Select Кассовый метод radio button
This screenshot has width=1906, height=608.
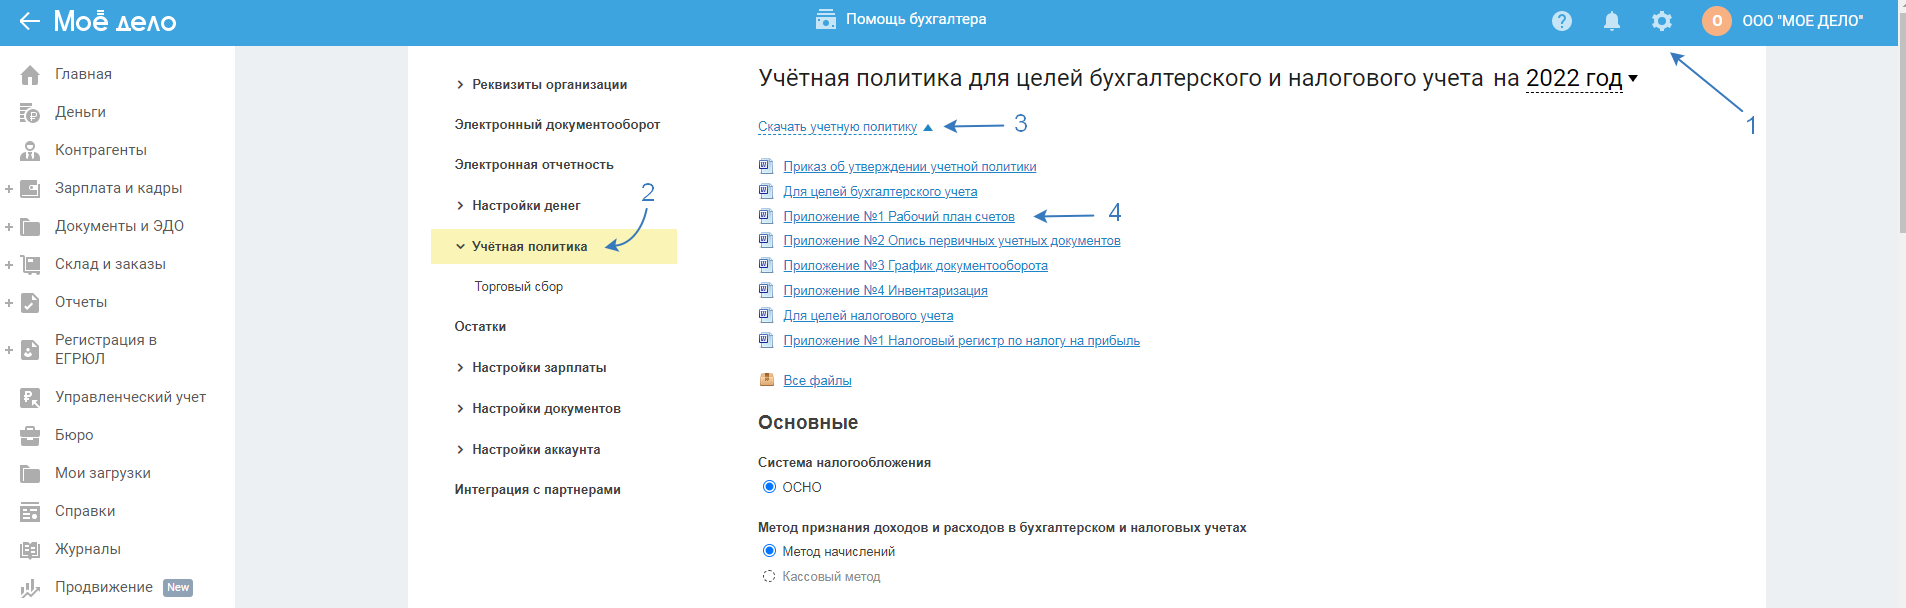click(769, 576)
